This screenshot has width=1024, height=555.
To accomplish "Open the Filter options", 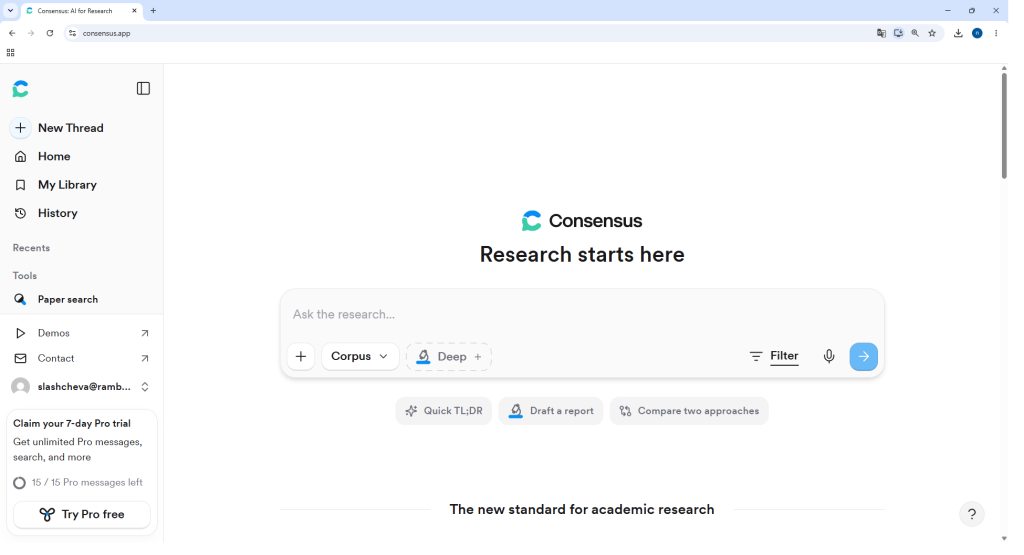I will coord(774,357).
